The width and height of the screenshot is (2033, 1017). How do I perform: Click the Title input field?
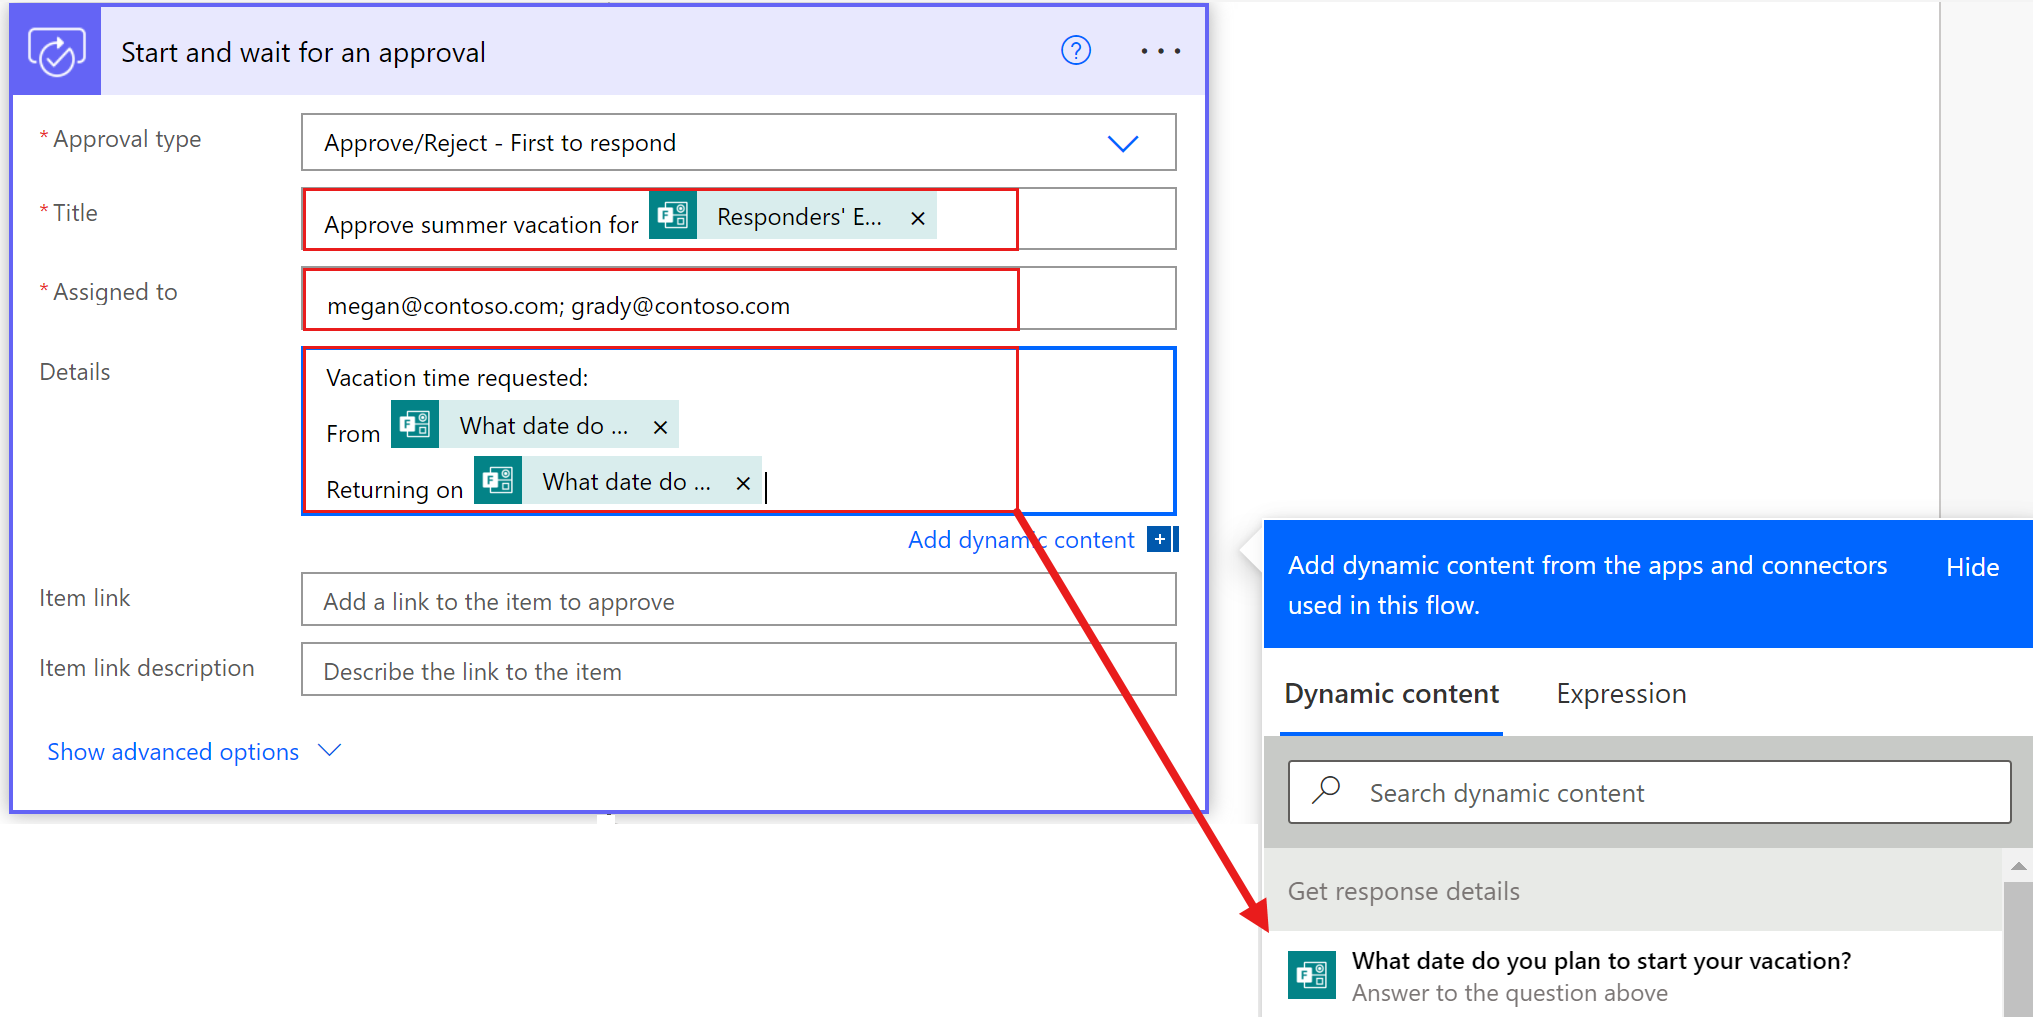(x=738, y=218)
